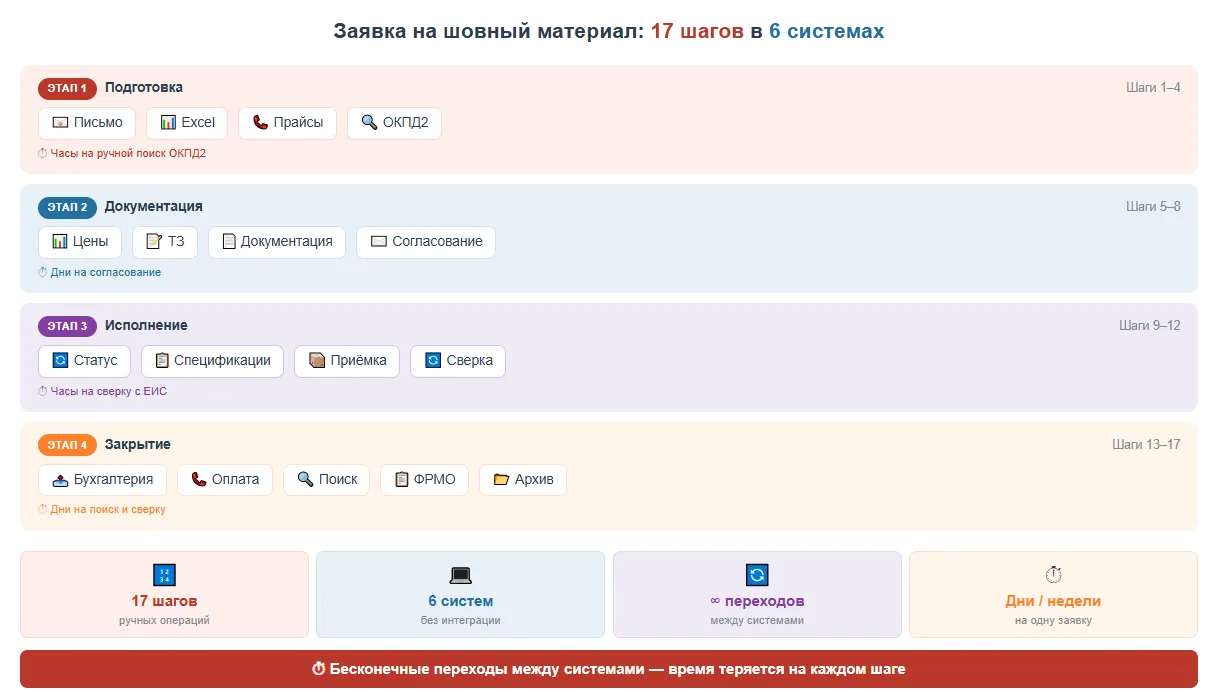Click the 6 систем summary value
The image size is (1215, 692).
(461, 602)
